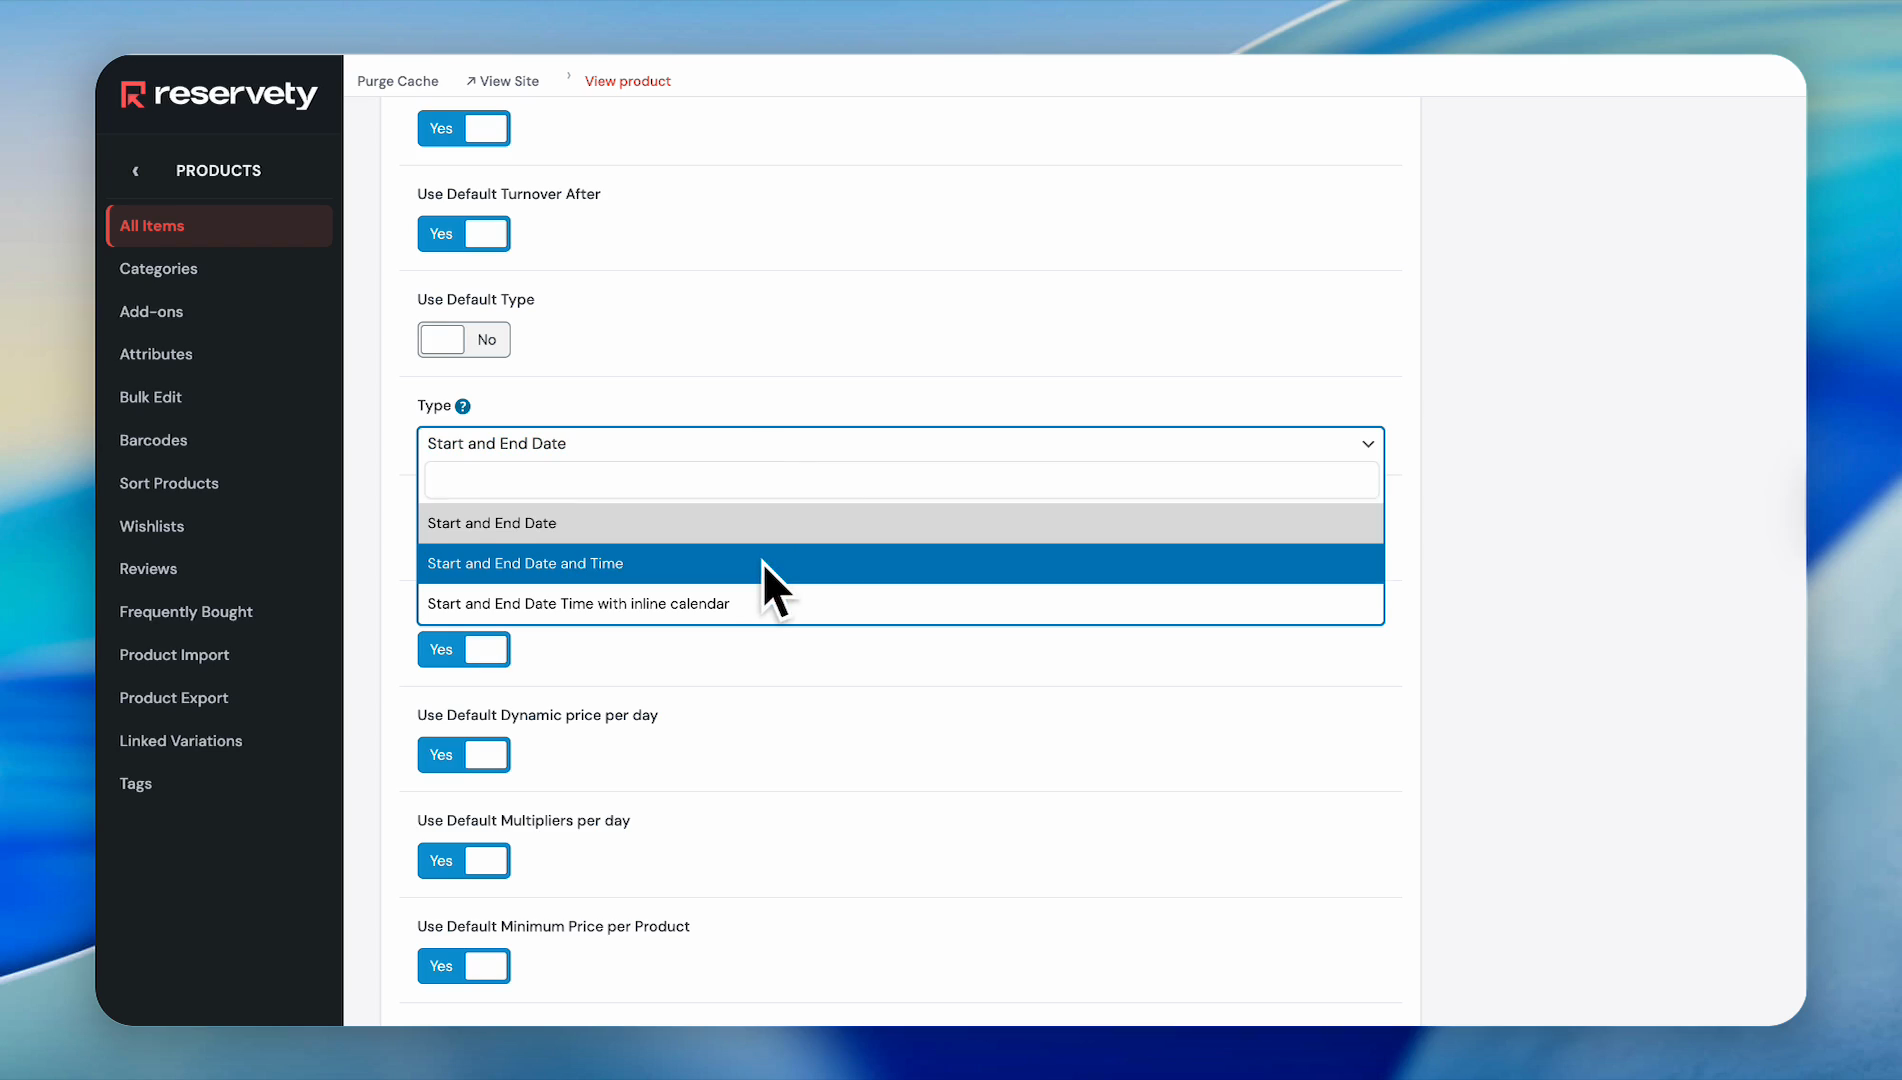The width and height of the screenshot is (1902, 1080).
Task: Go to Linked Variations
Action: click(181, 741)
